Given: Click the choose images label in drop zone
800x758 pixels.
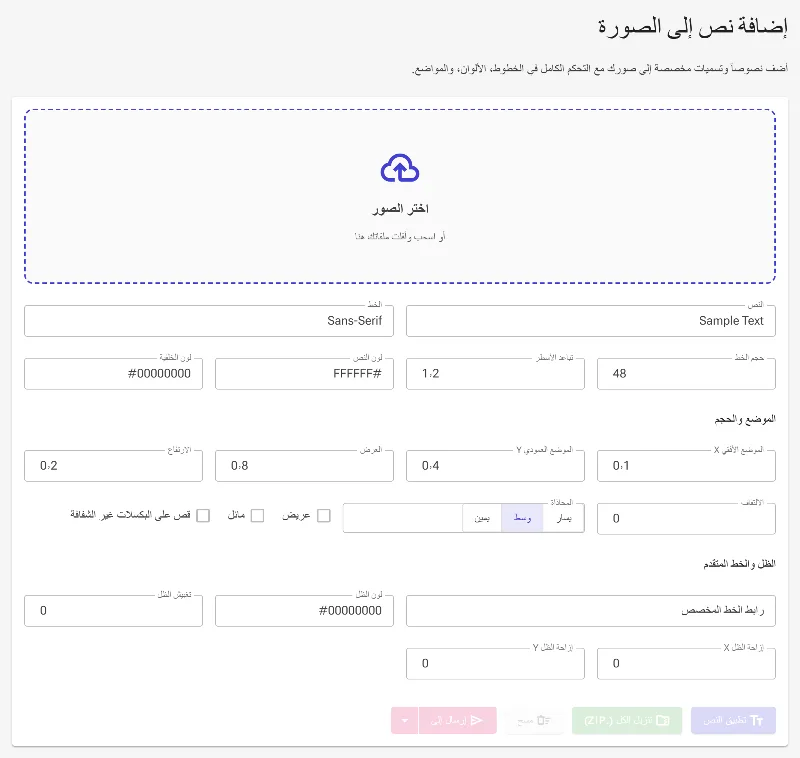Looking at the screenshot, I should pyautogui.click(x=400, y=209).
